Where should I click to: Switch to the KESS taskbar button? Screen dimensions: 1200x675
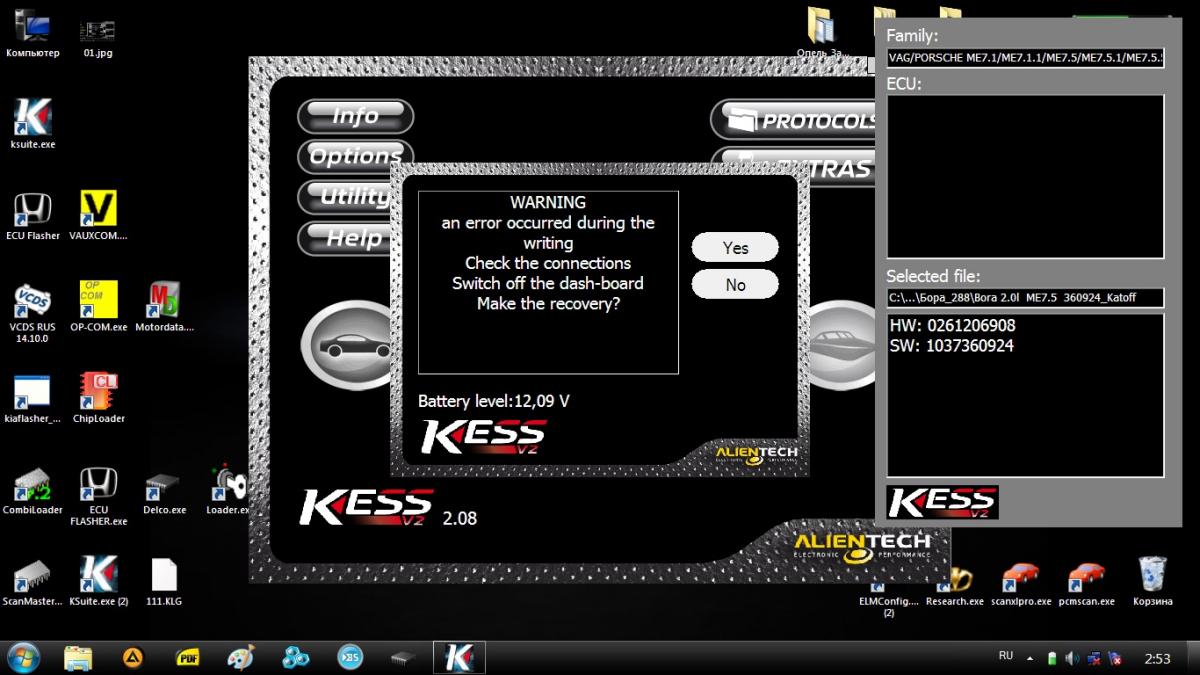(459, 657)
